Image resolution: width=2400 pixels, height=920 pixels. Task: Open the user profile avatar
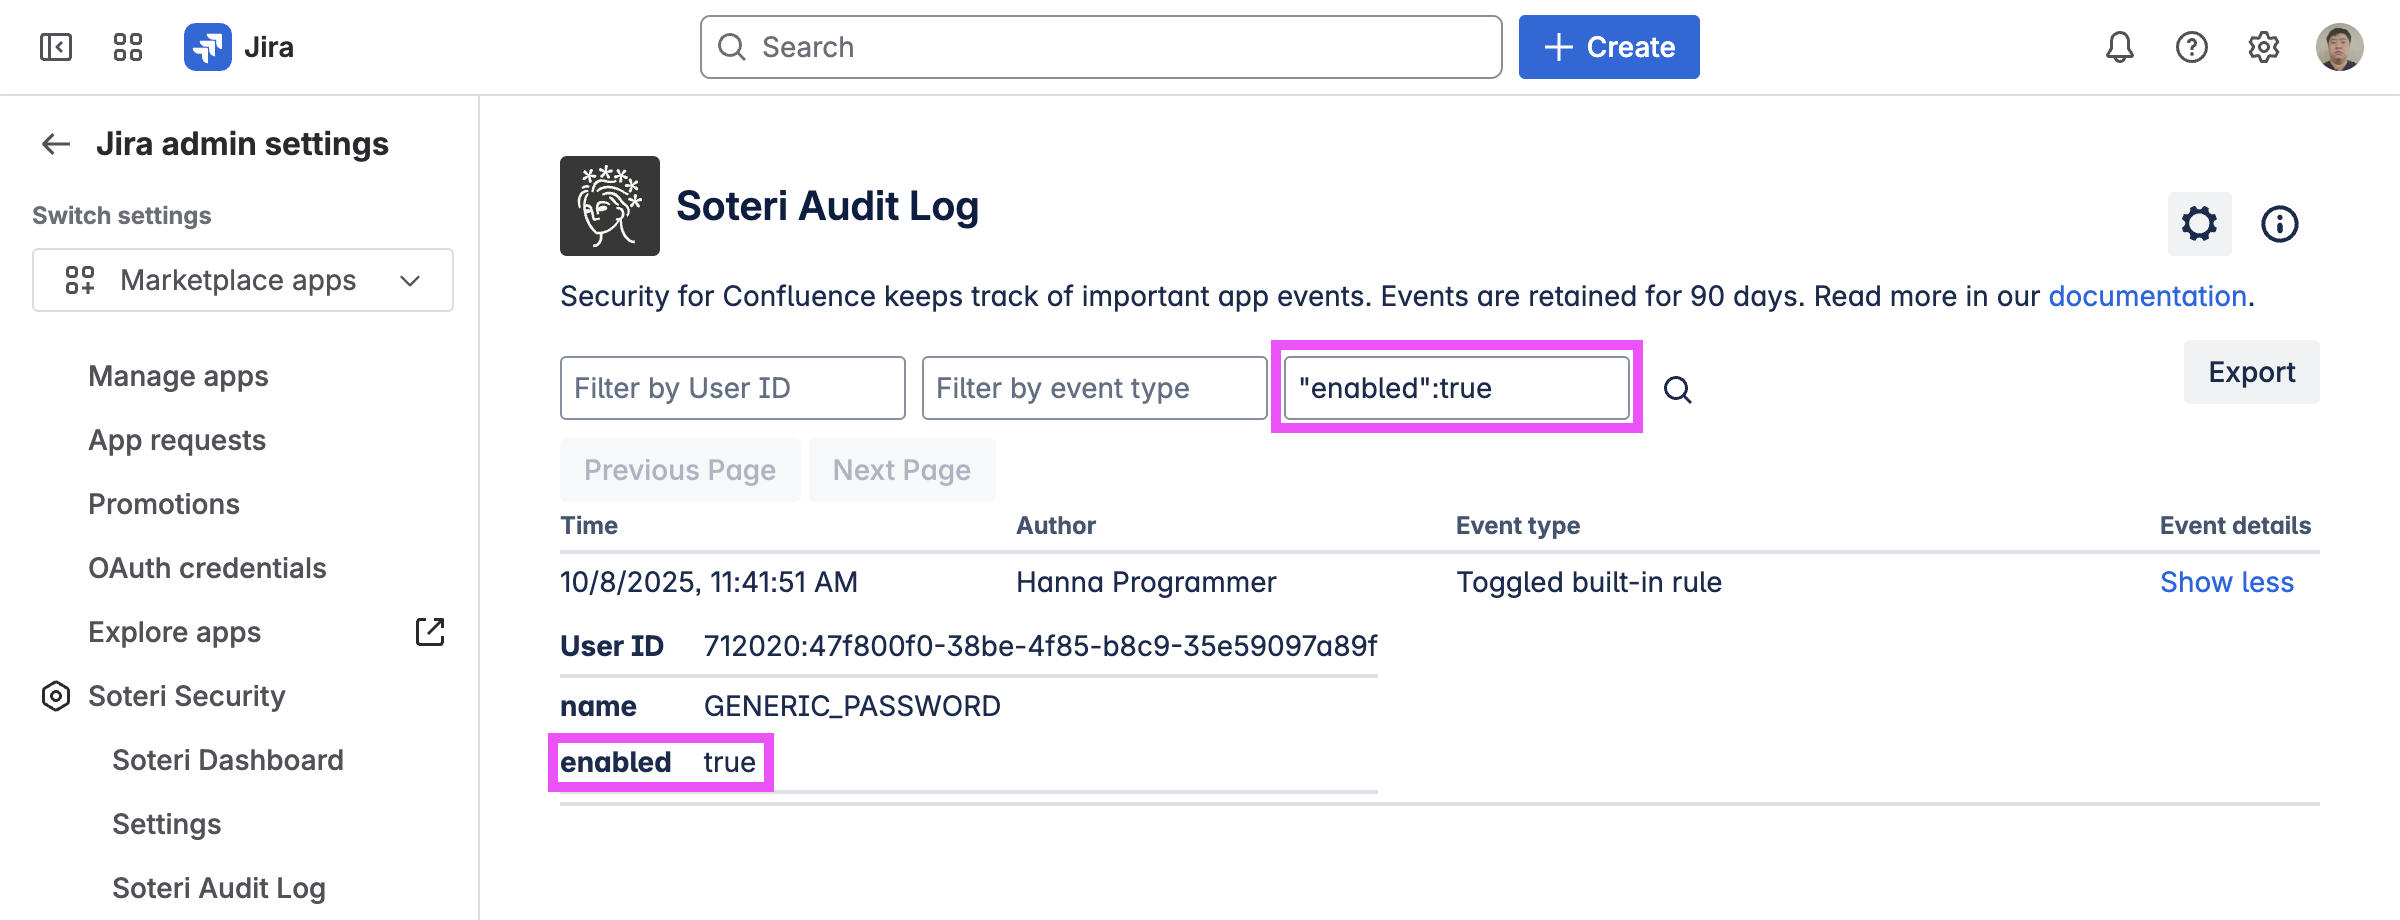(x=2339, y=47)
